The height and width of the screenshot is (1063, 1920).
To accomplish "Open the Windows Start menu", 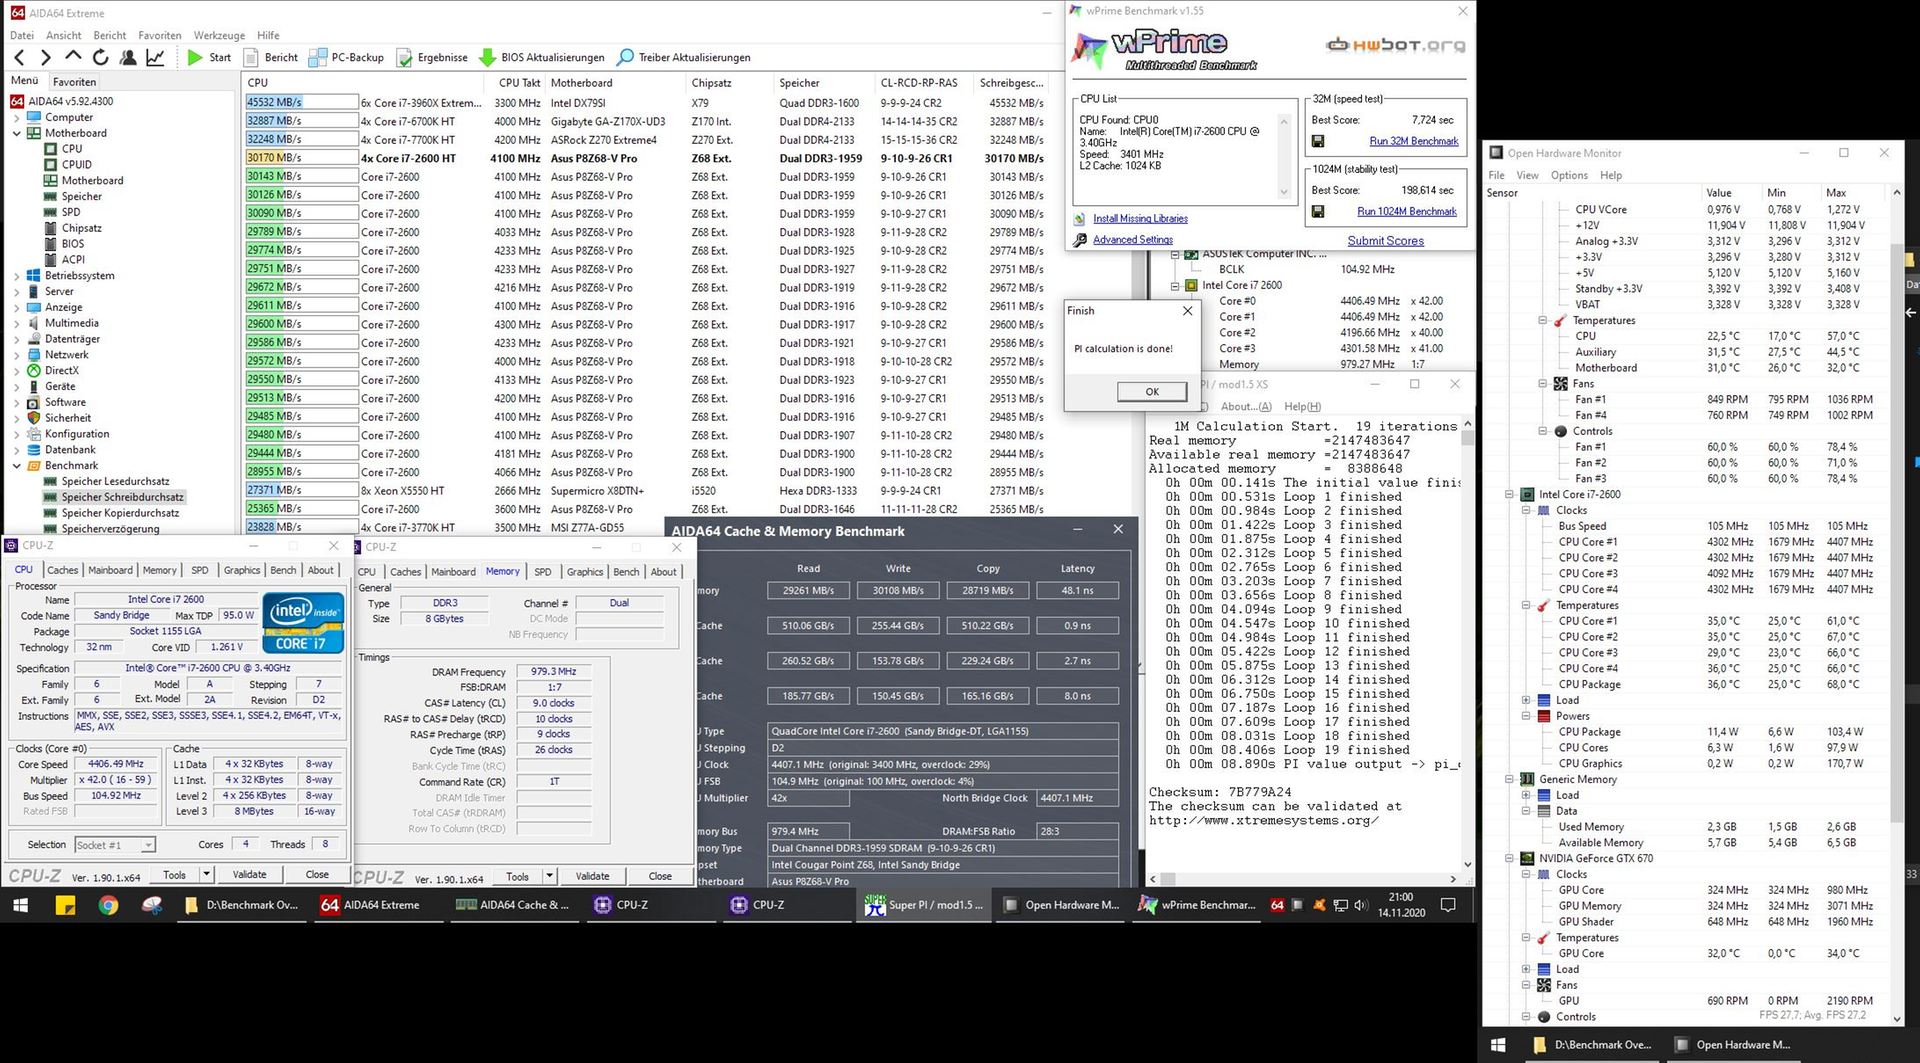I will tap(20, 905).
